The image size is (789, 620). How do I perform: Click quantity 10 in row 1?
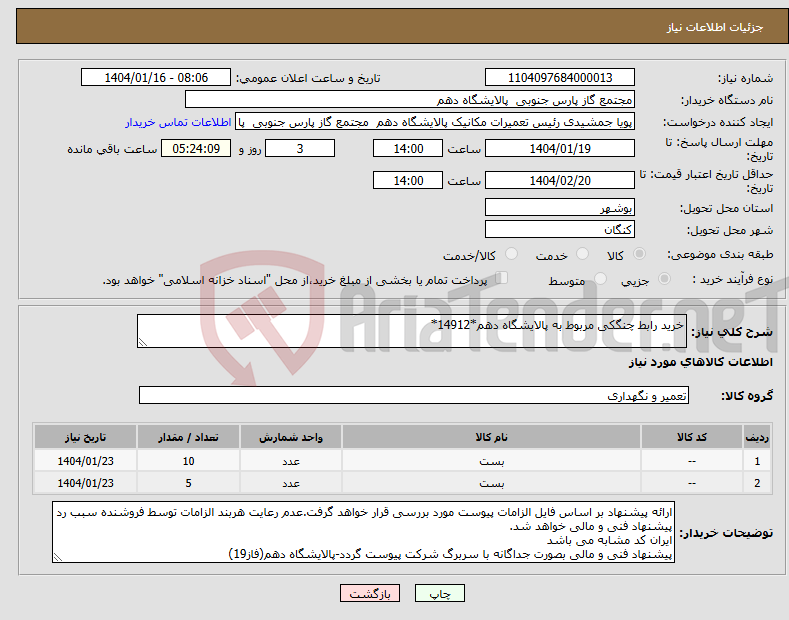[188, 461]
